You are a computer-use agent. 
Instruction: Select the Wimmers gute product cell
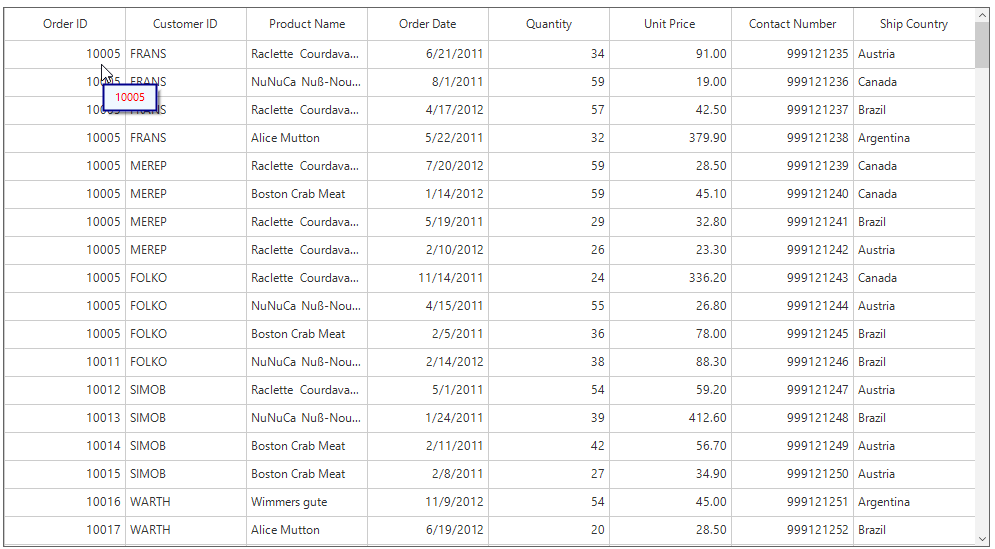pos(289,502)
